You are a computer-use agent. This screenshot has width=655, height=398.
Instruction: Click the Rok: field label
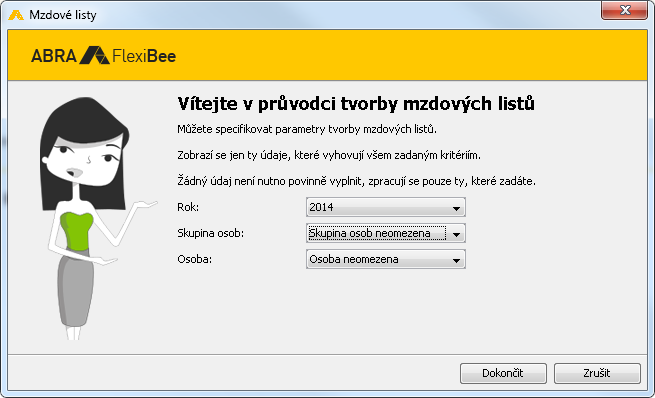point(188,207)
